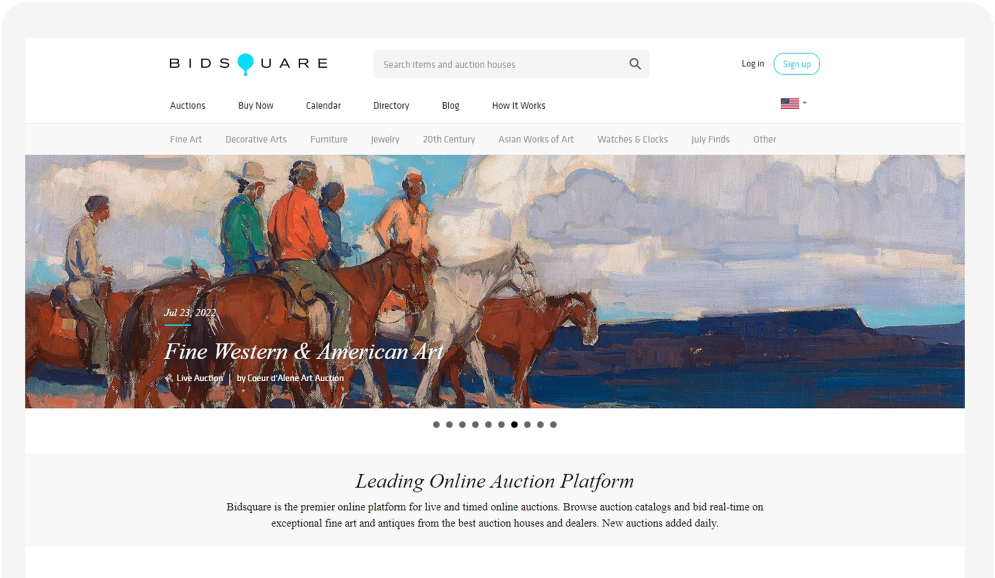Click the Live Auction gavel icon
The image size is (995, 578).
pyautogui.click(x=169, y=378)
